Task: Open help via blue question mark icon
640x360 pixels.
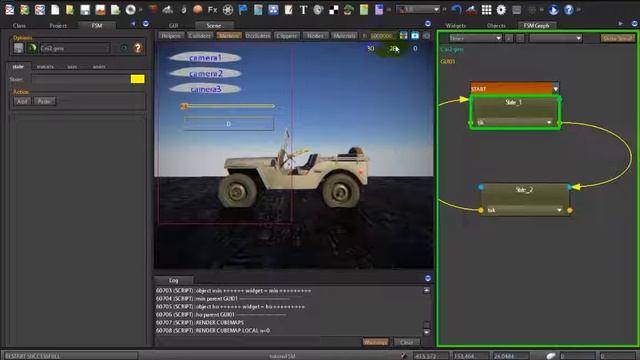Action: (569, 9)
